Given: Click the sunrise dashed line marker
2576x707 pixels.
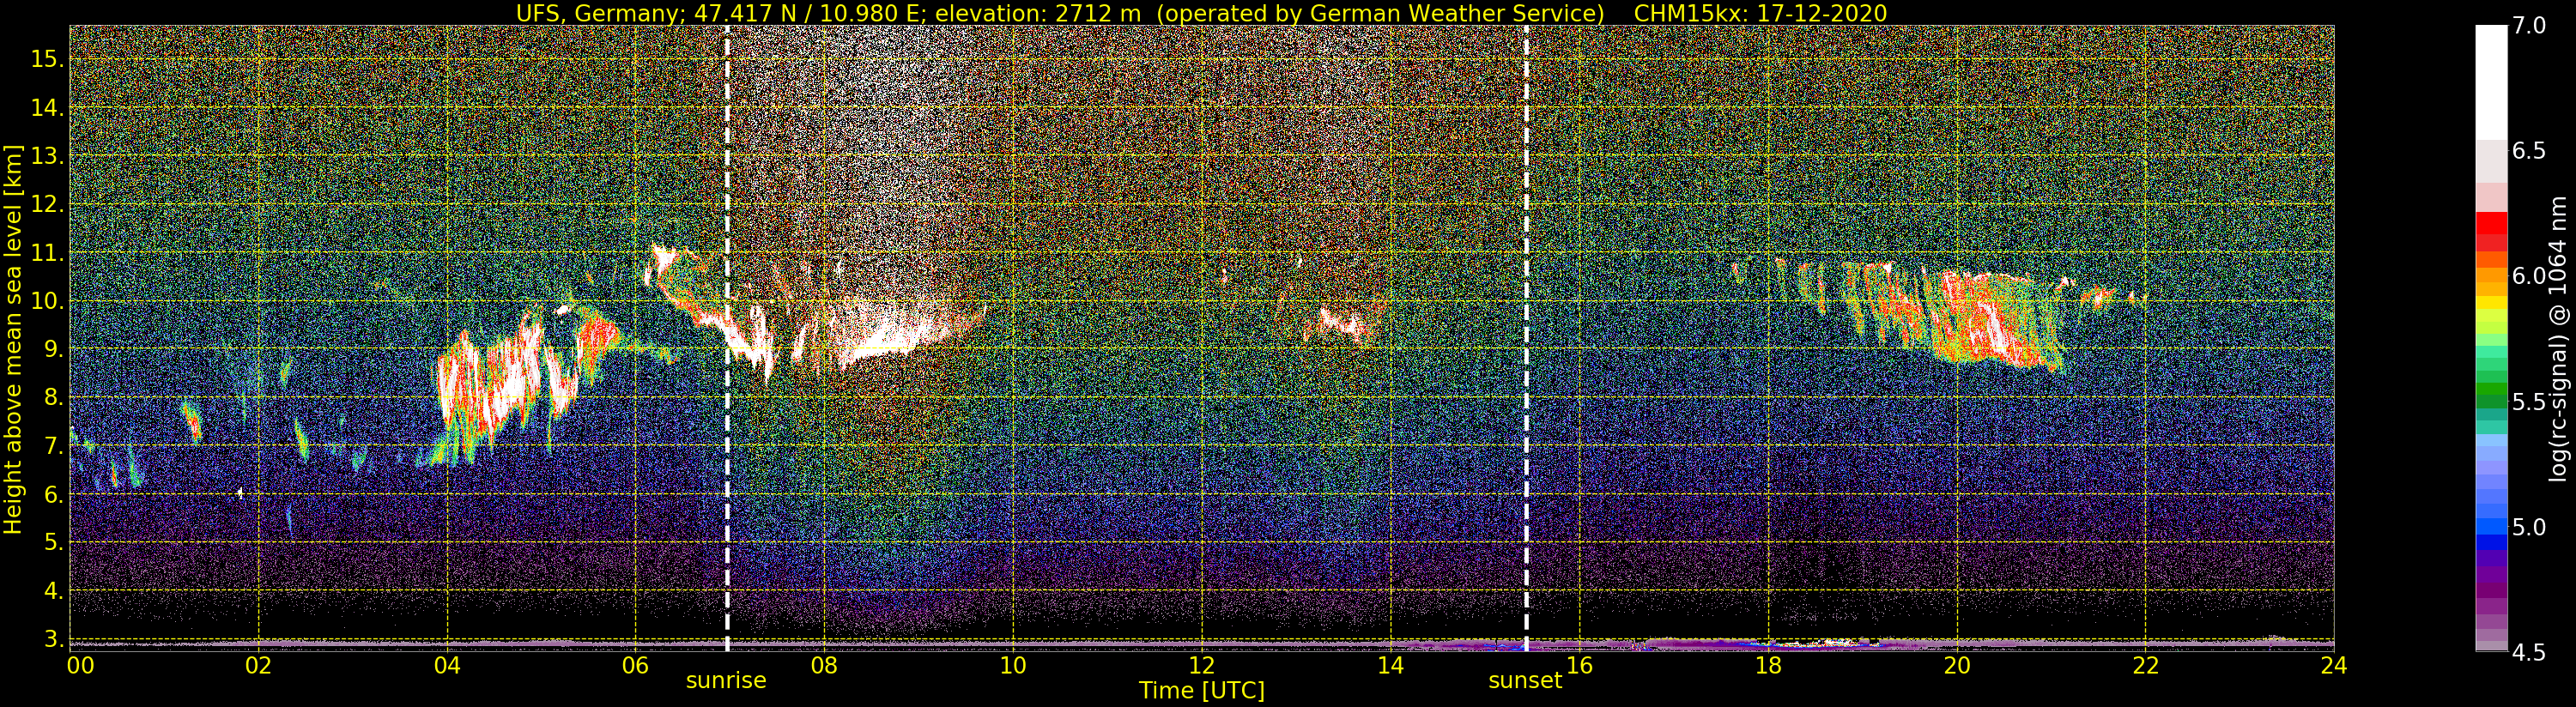Looking at the screenshot, I should pos(727,338).
